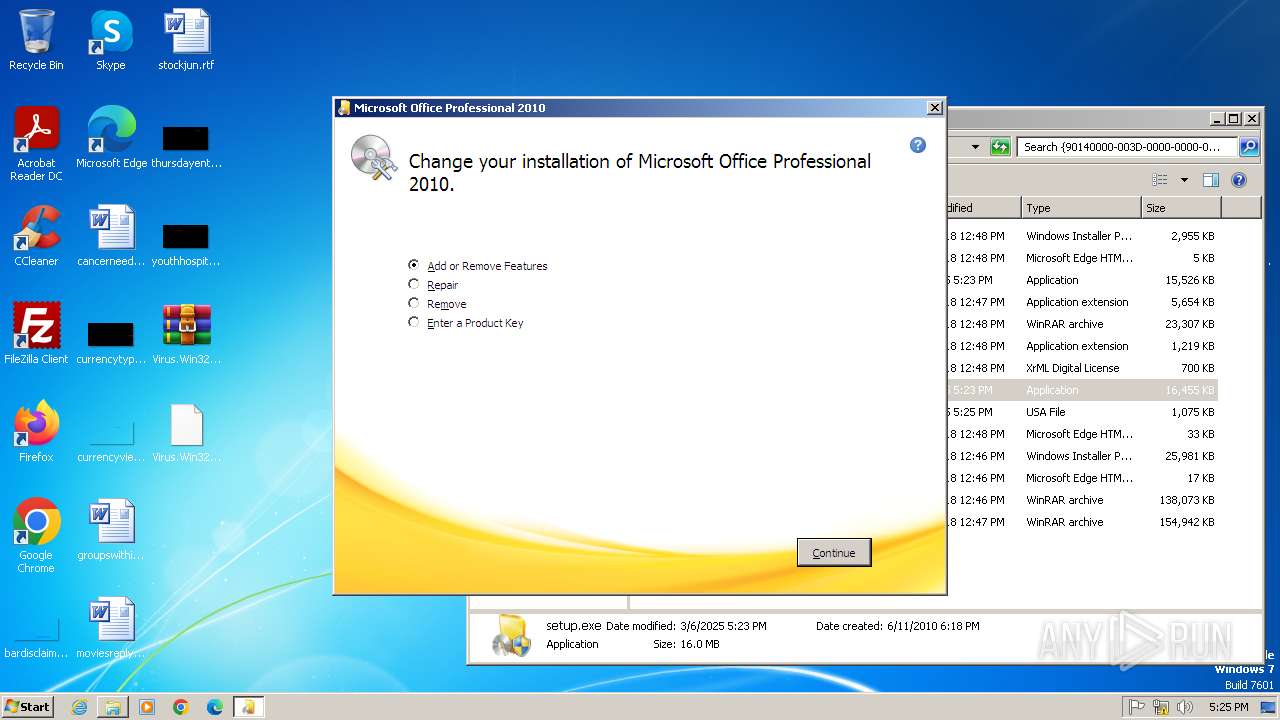Viewport: 1280px width, 720px height.
Task: Open cancerneed document on desktop
Action: tap(111, 237)
